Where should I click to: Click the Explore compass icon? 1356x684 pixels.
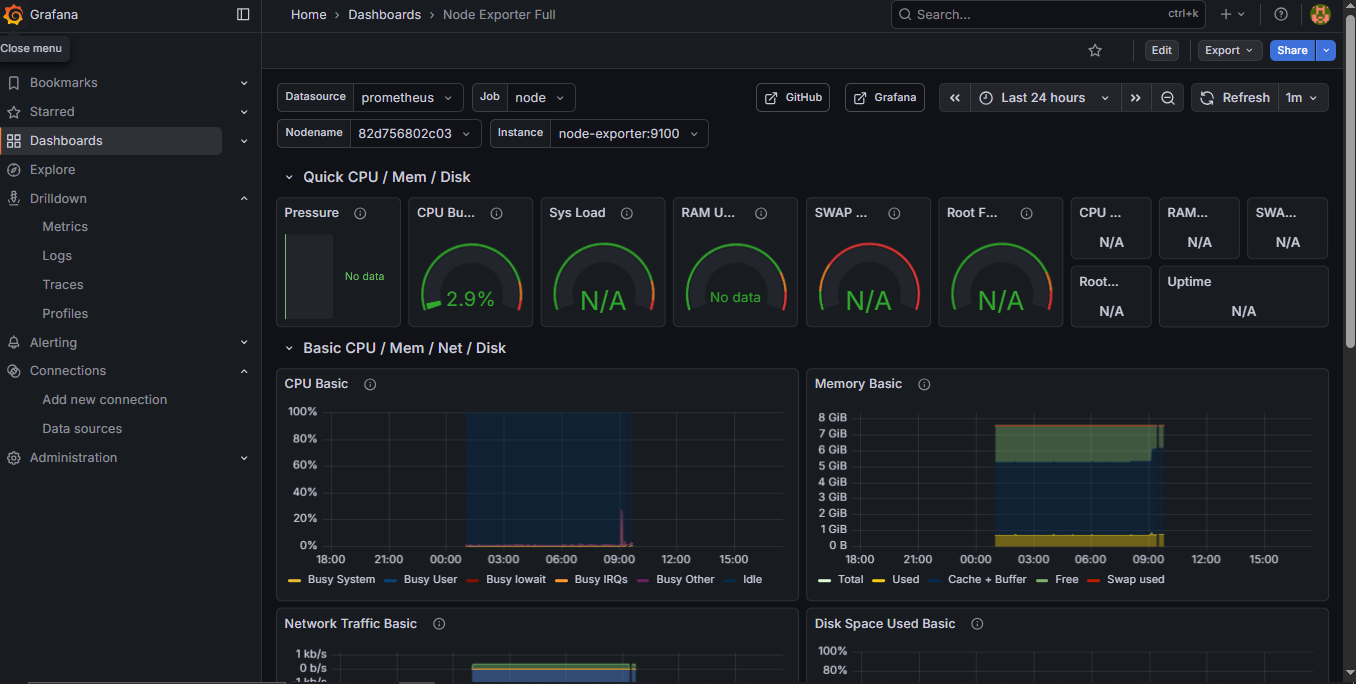[x=14, y=170]
